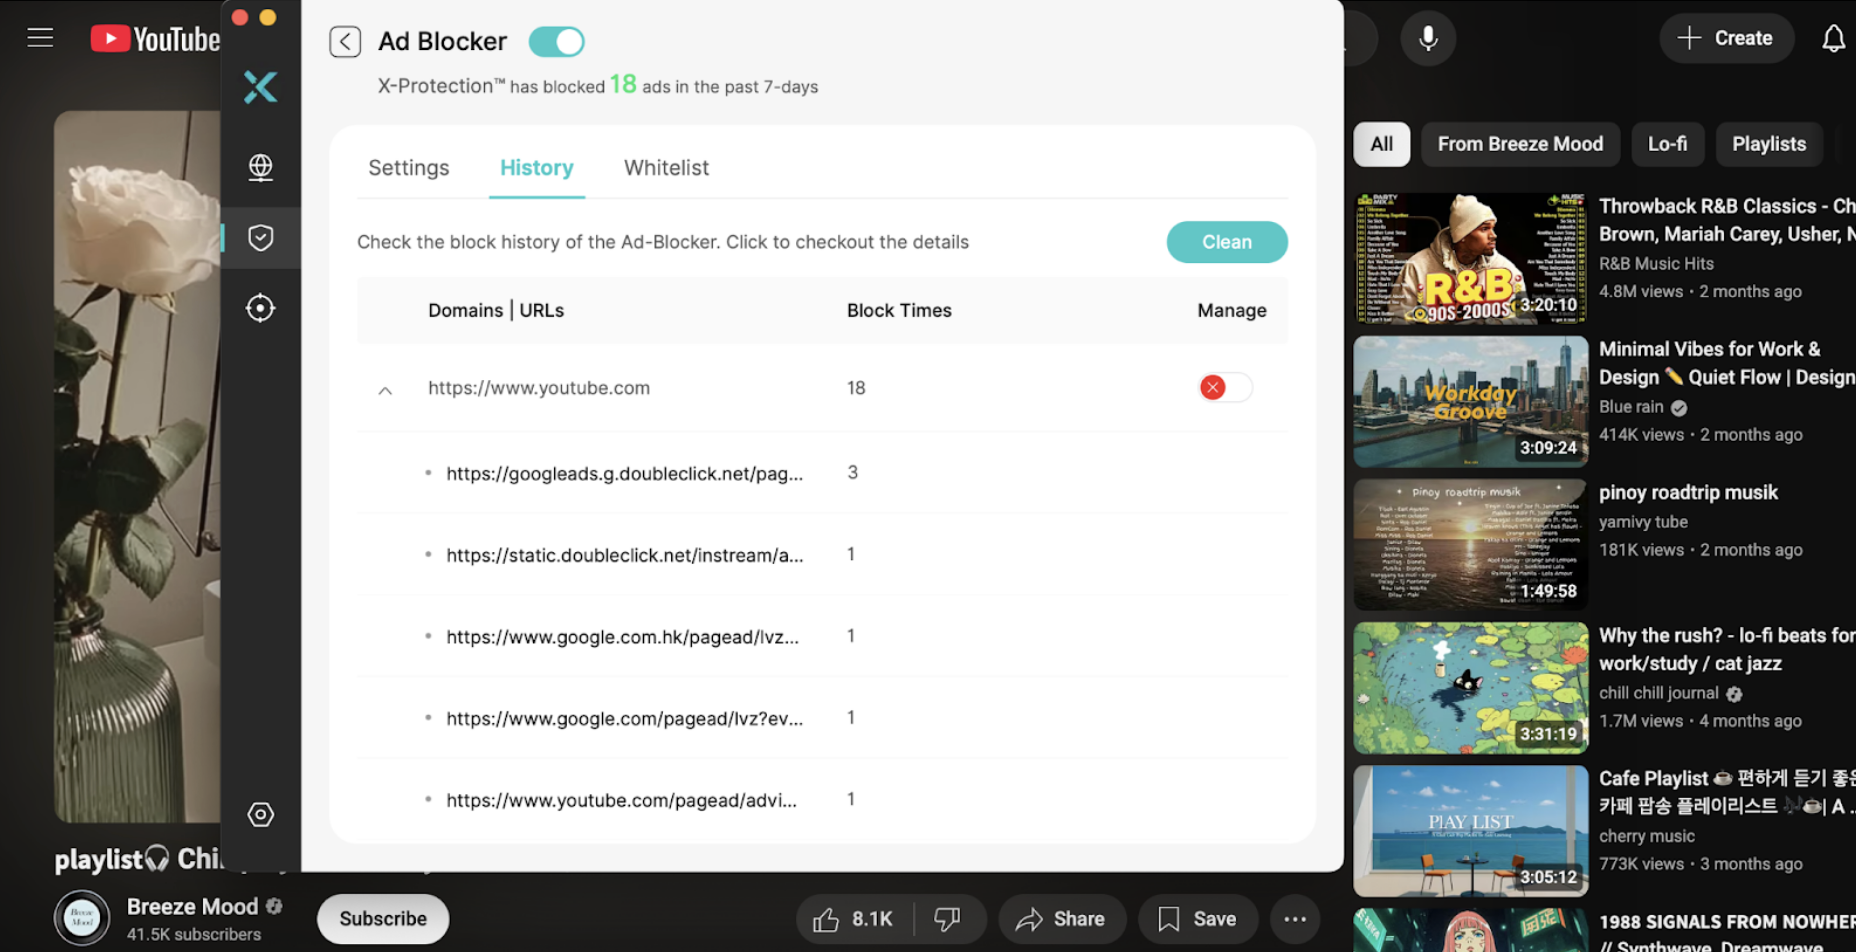Select the shield protection sidebar icon
Viewport: 1856px width, 952px height.
(260, 238)
